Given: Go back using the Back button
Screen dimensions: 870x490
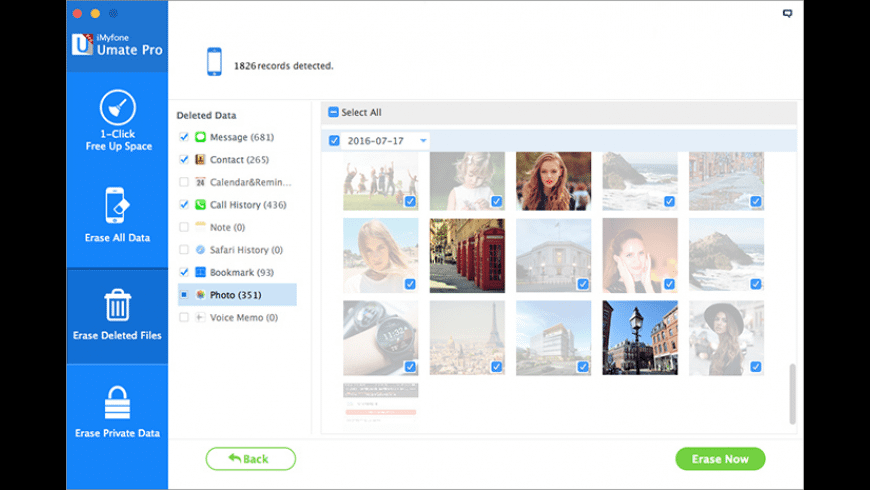Looking at the screenshot, I should tap(250, 459).
